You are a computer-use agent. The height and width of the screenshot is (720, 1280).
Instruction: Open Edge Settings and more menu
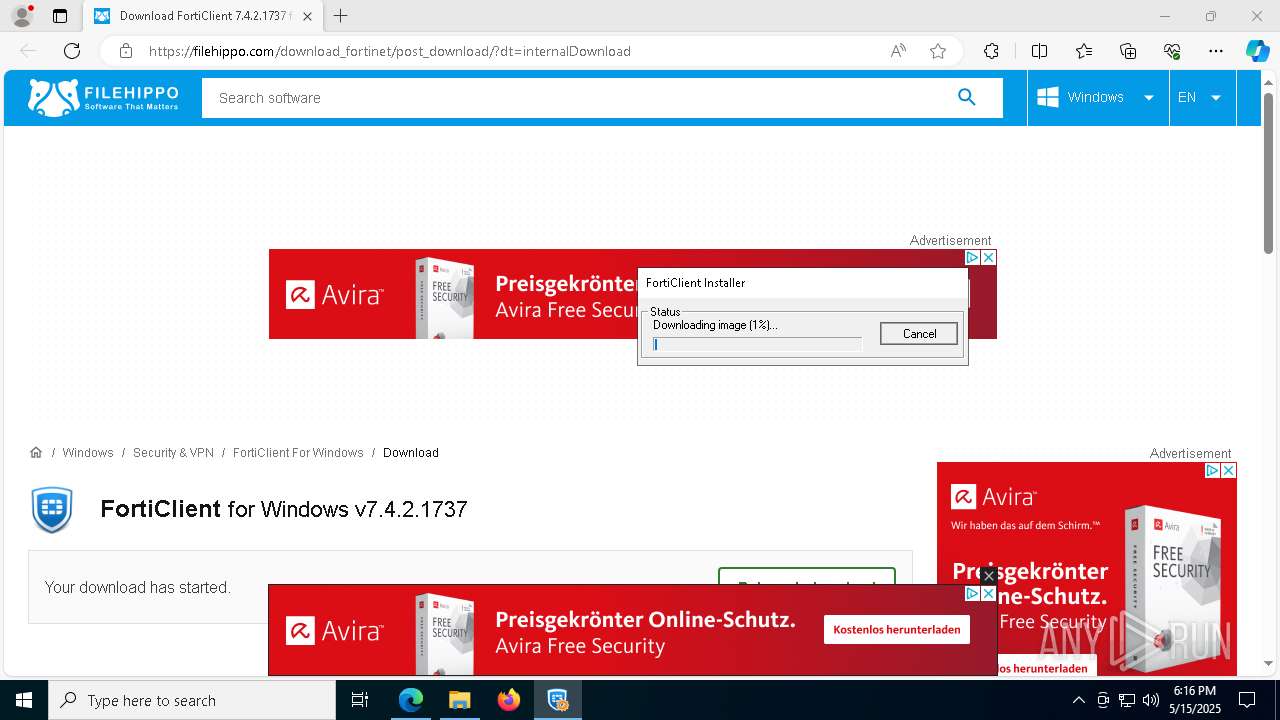click(1216, 51)
